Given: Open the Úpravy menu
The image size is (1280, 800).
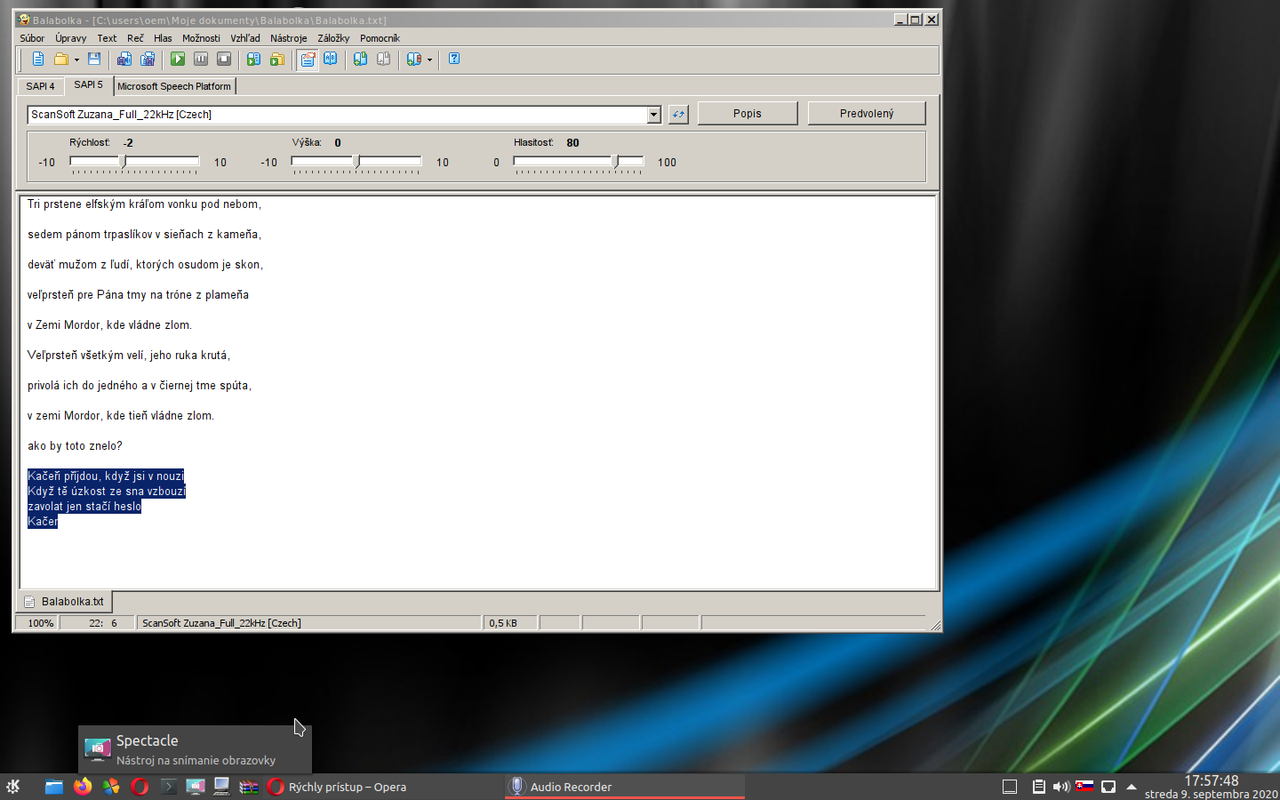Looking at the screenshot, I should click(71, 38).
